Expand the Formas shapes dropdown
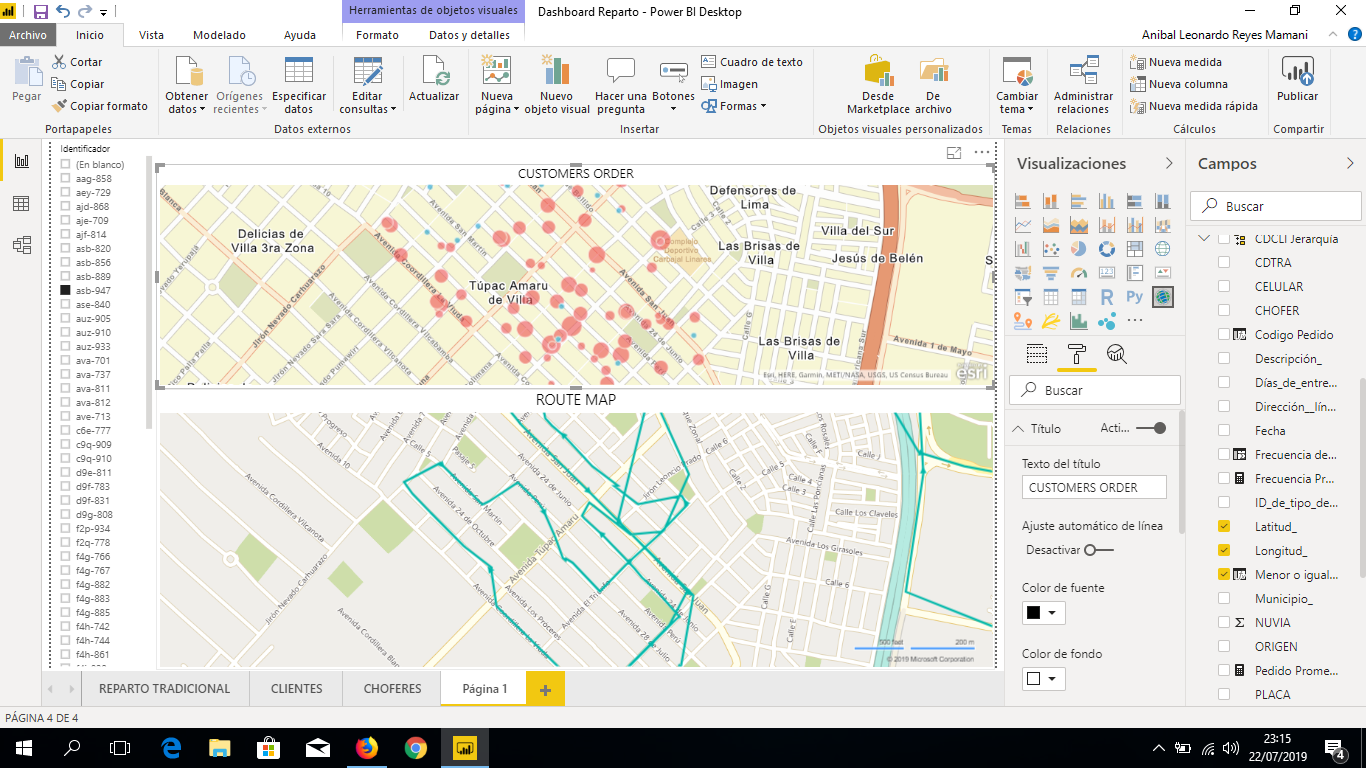This screenshot has height=768, width=1366. pyautogui.click(x=734, y=106)
